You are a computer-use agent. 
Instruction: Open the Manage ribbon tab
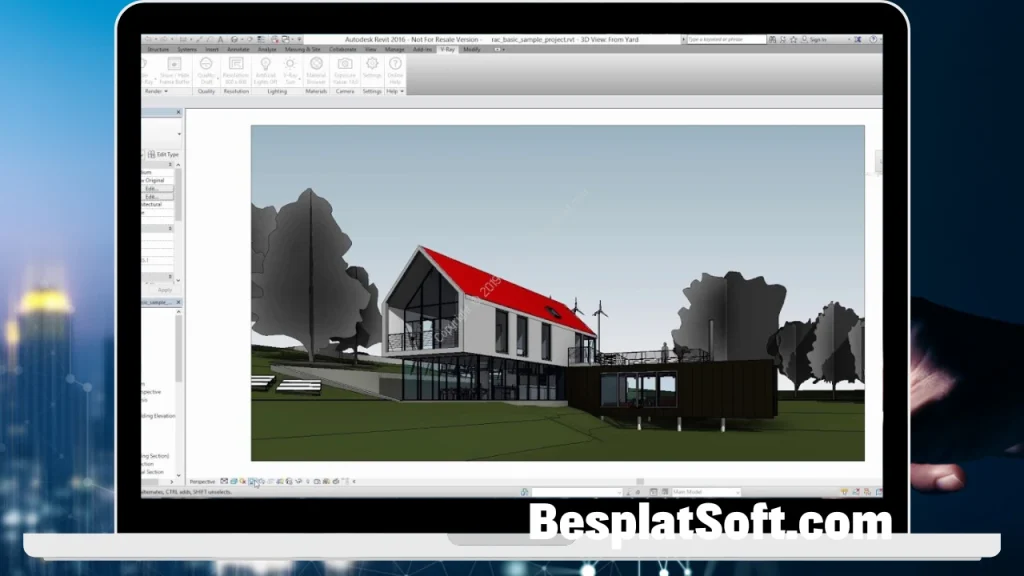[x=395, y=50]
